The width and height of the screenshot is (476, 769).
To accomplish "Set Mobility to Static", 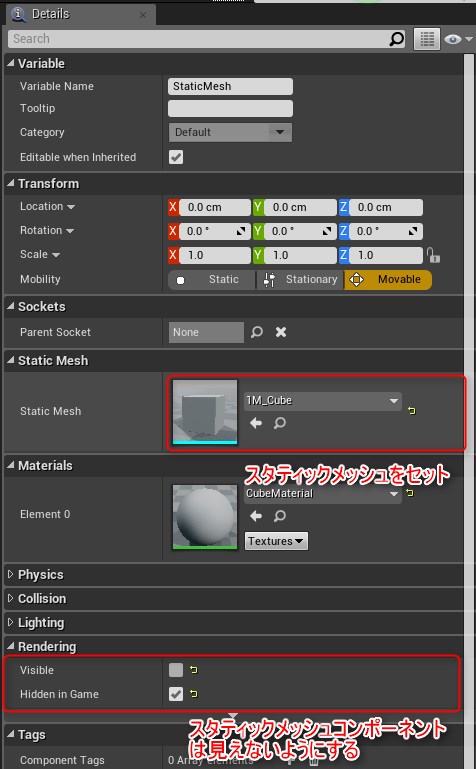I will [x=212, y=280].
